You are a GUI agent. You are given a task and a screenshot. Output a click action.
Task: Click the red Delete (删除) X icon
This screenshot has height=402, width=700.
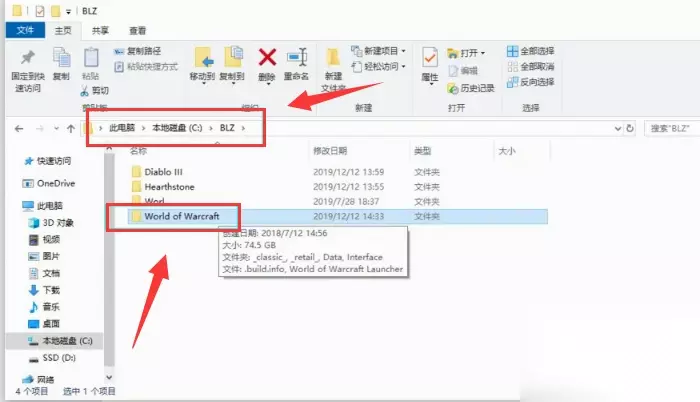tap(267, 57)
